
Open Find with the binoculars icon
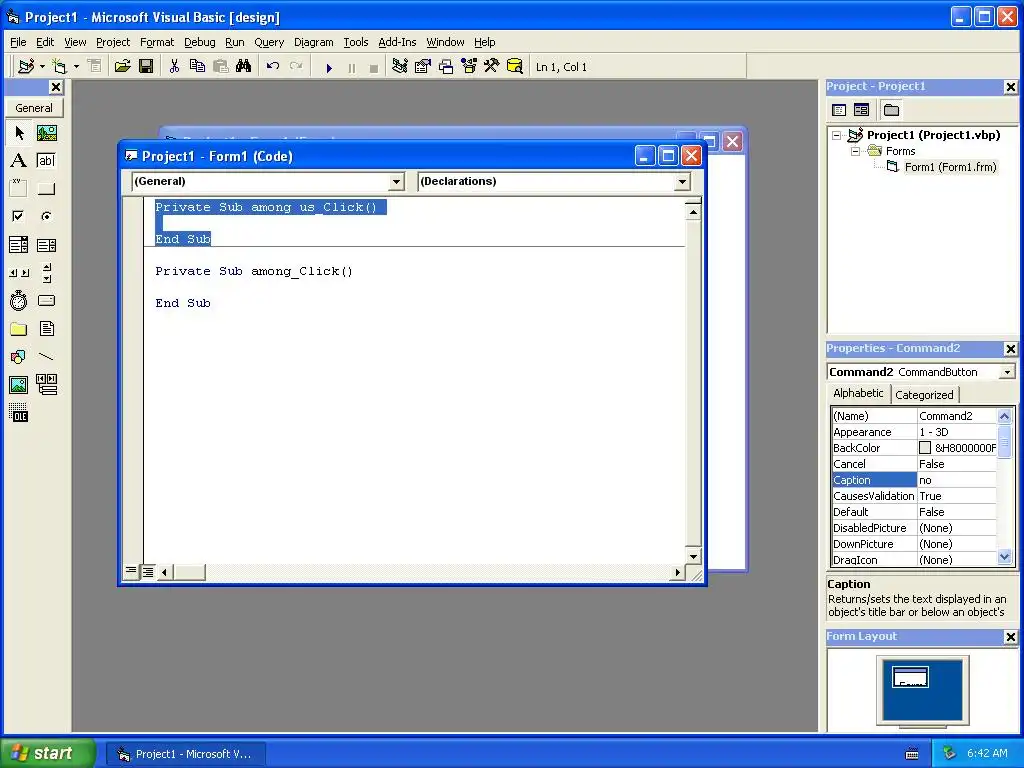click(244, 67)
